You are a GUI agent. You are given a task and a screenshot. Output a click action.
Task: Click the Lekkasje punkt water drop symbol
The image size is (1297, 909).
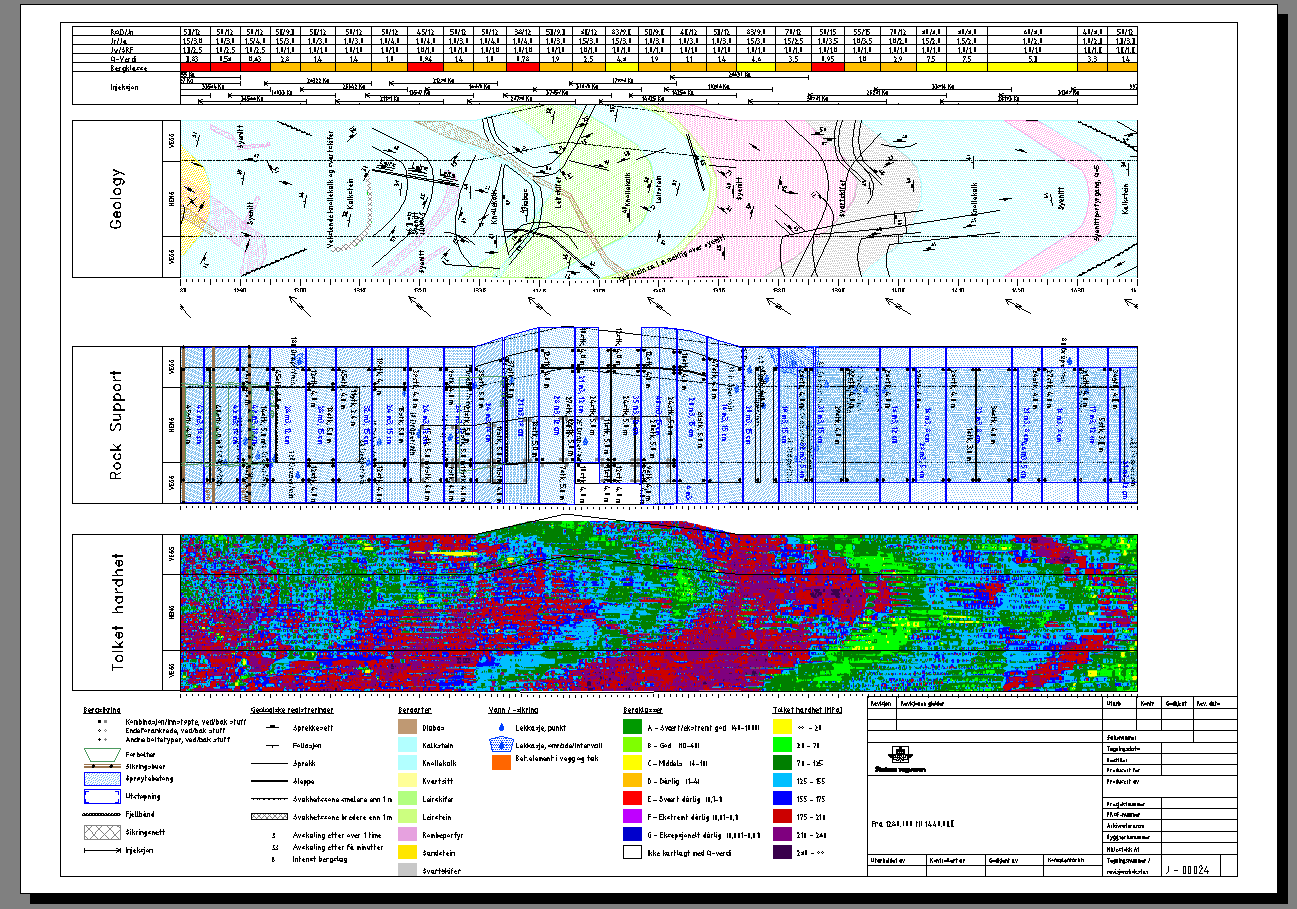tap(501, 727)
